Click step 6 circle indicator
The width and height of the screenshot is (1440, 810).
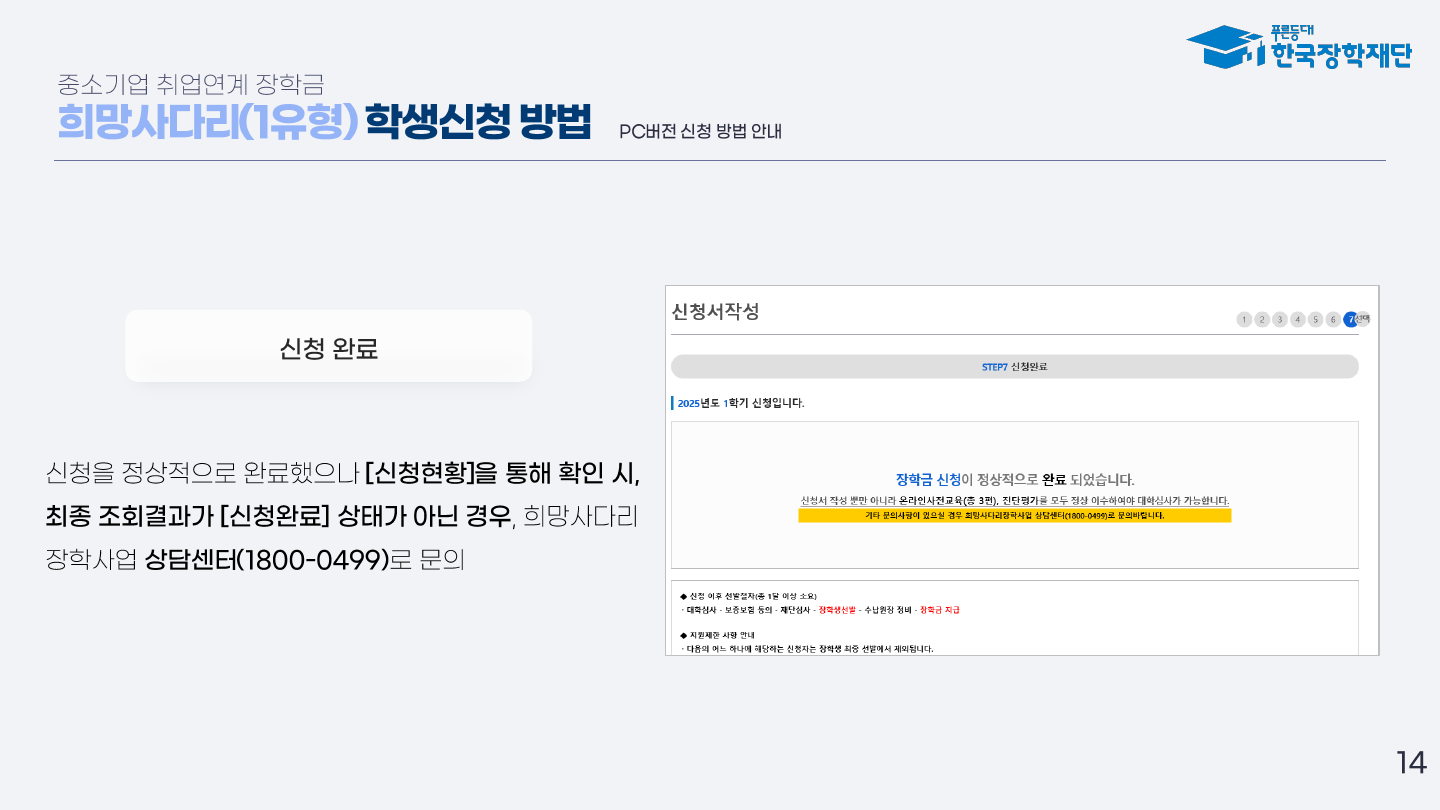pos(1333,320)
